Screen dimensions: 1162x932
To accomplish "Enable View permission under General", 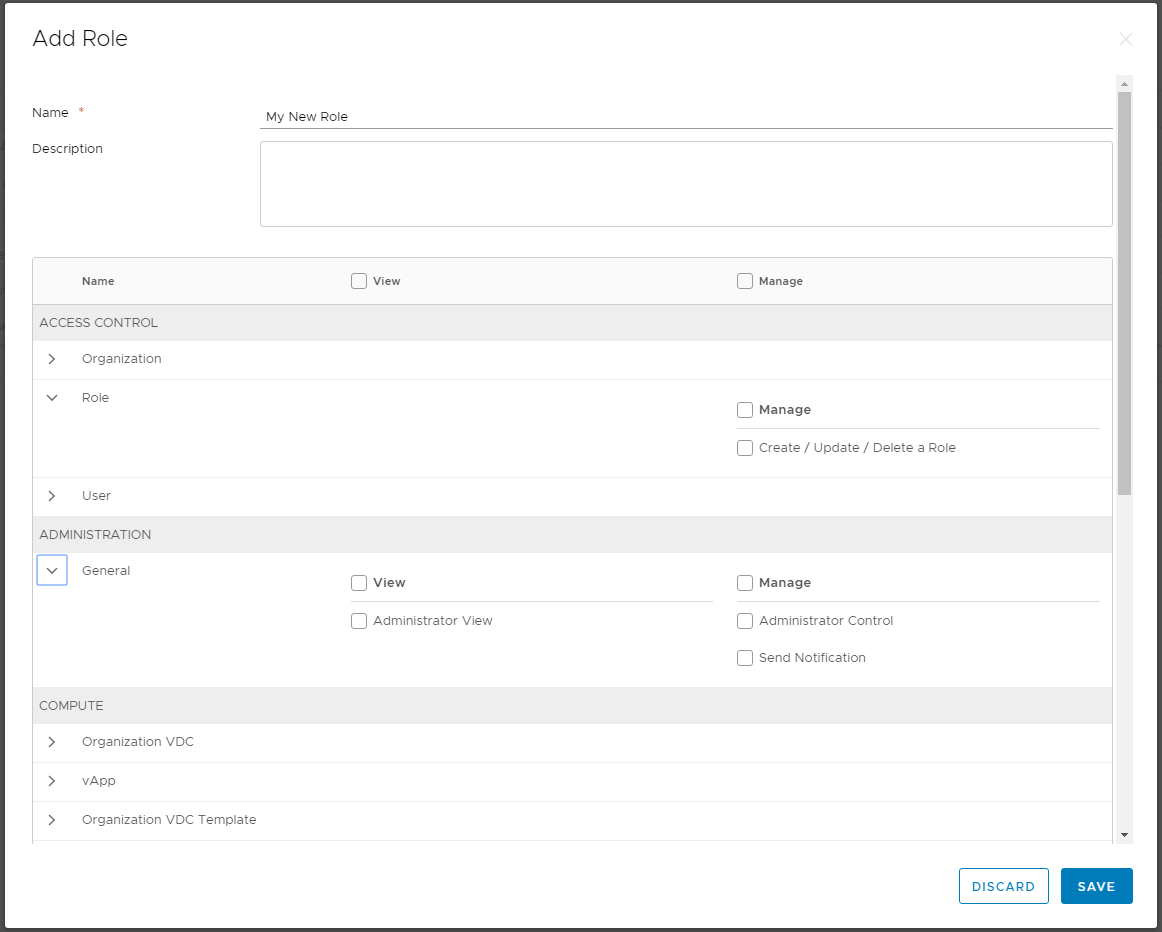I will (359, 582).
